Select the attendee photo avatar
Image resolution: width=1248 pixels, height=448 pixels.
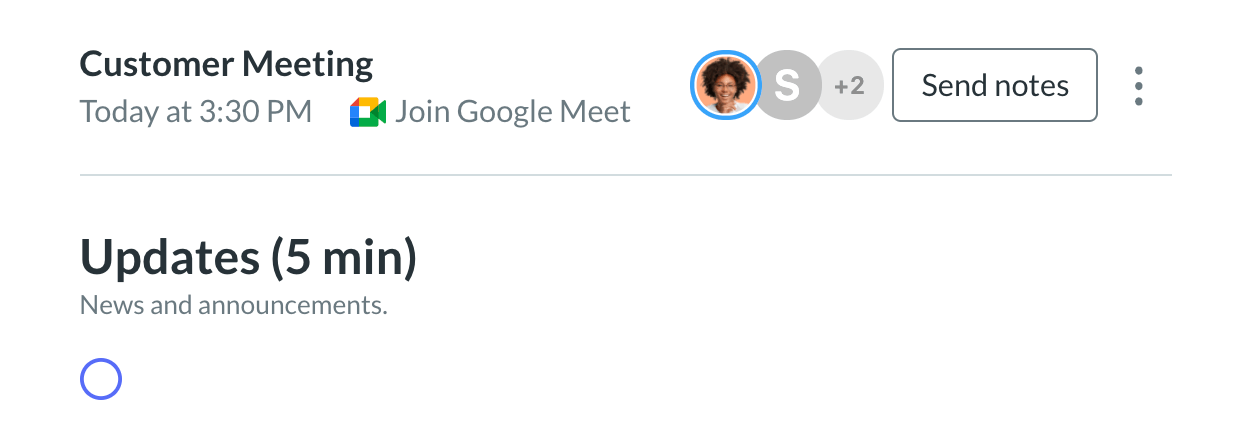tap(724, 86)
